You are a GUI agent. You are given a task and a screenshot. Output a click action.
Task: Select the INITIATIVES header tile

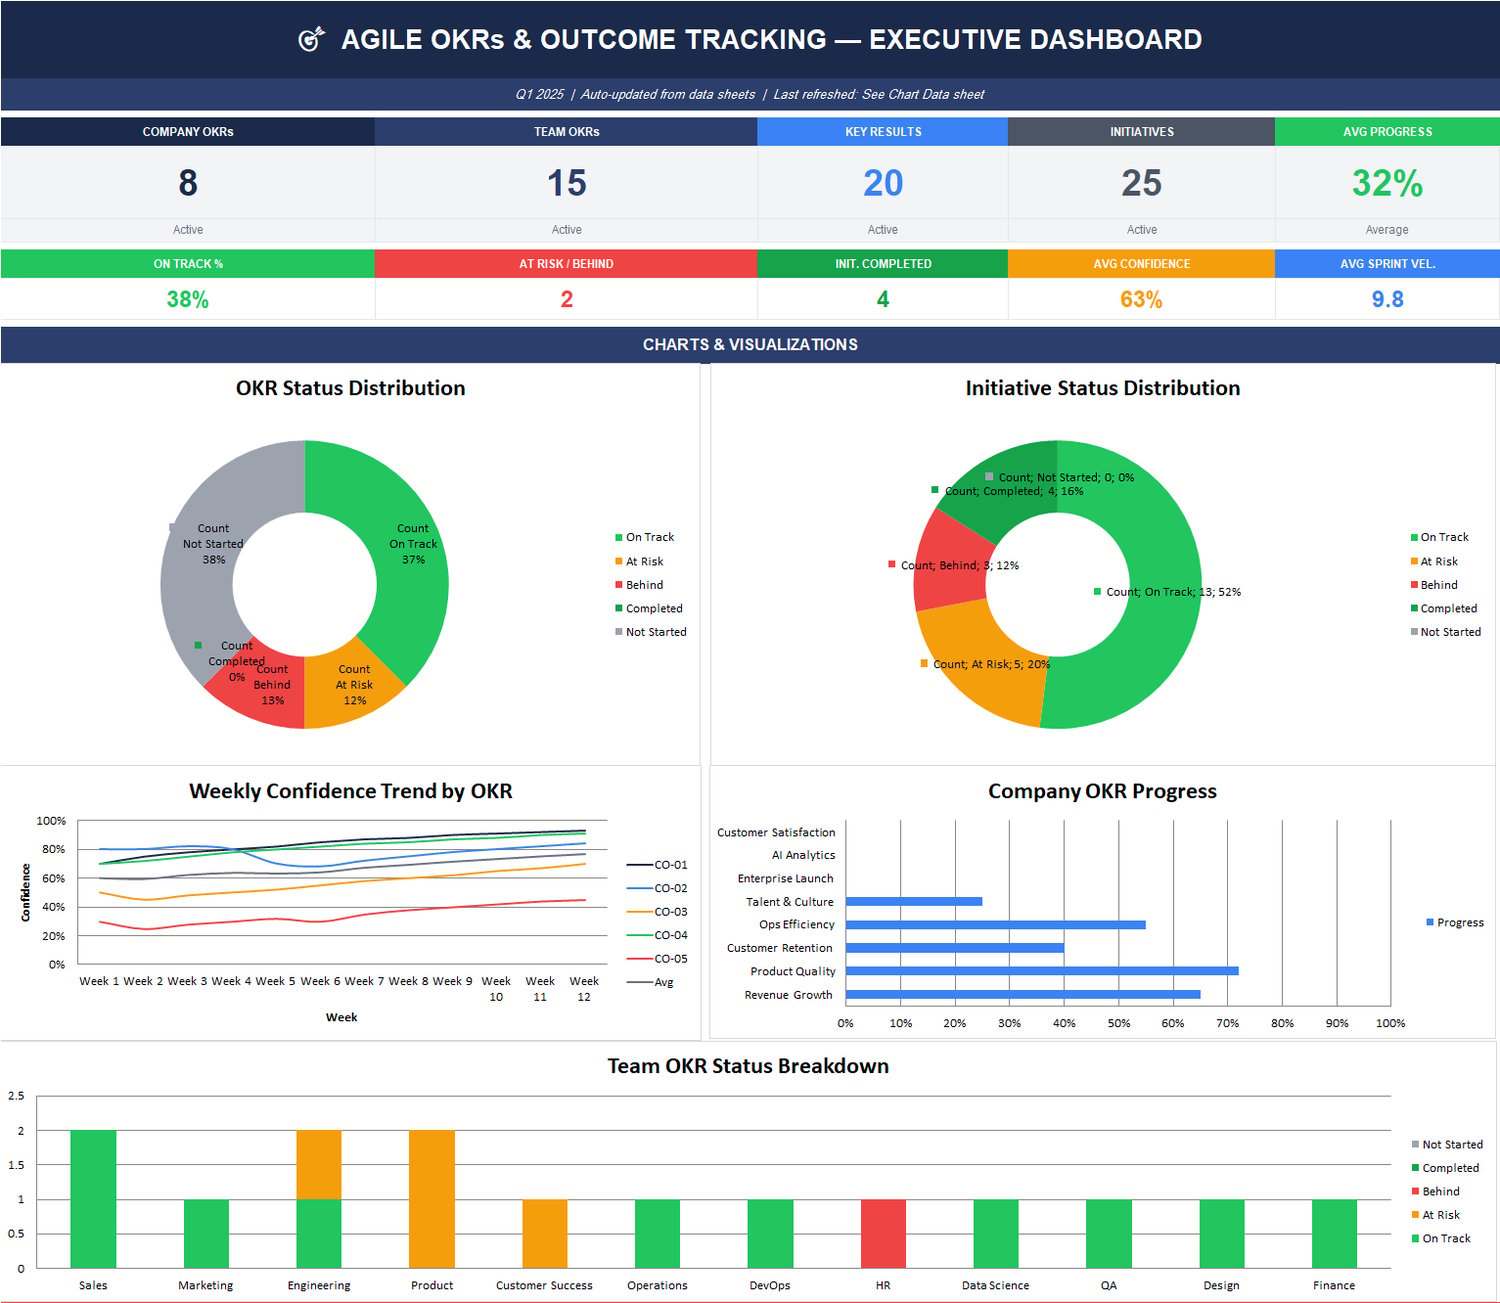pyautogui.click(x=1141, y=132)
